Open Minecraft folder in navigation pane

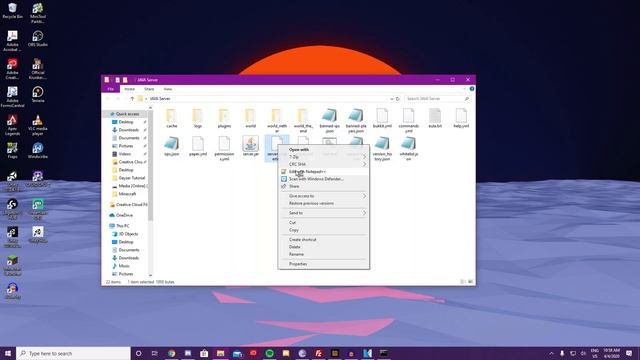click(x=127, y=194)
